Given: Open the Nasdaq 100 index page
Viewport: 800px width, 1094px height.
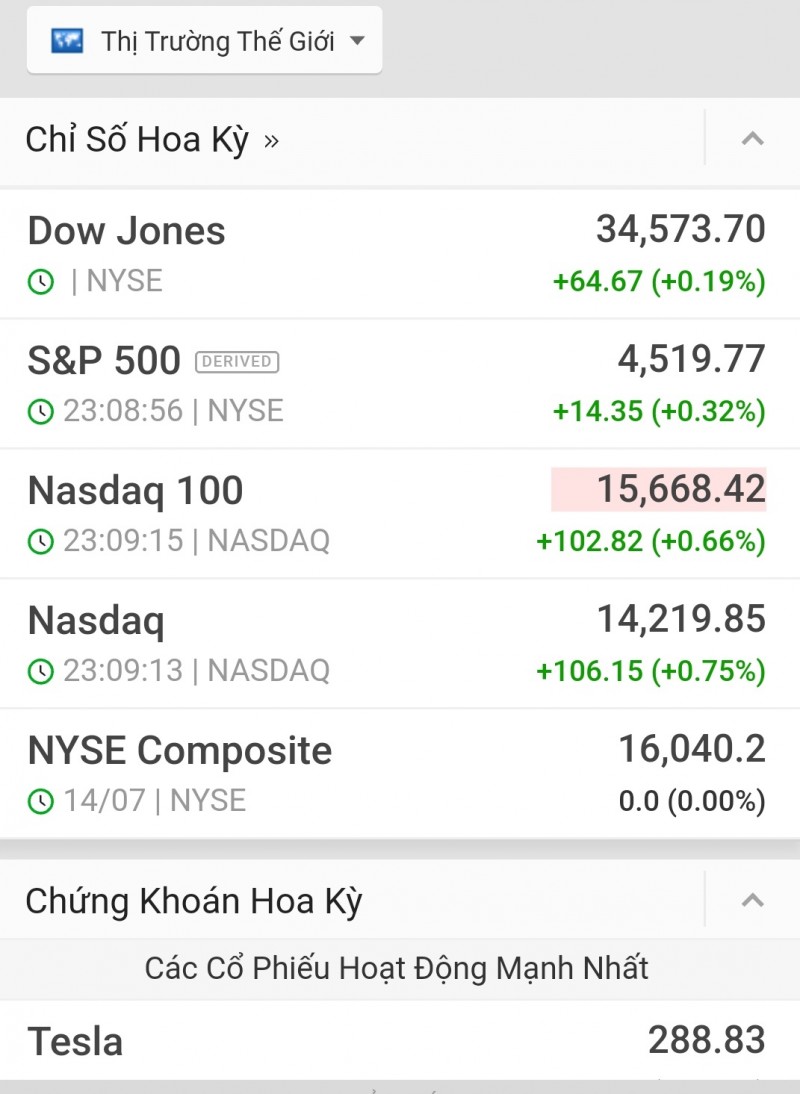Looking at the screenshot, I should pos(136,491).
